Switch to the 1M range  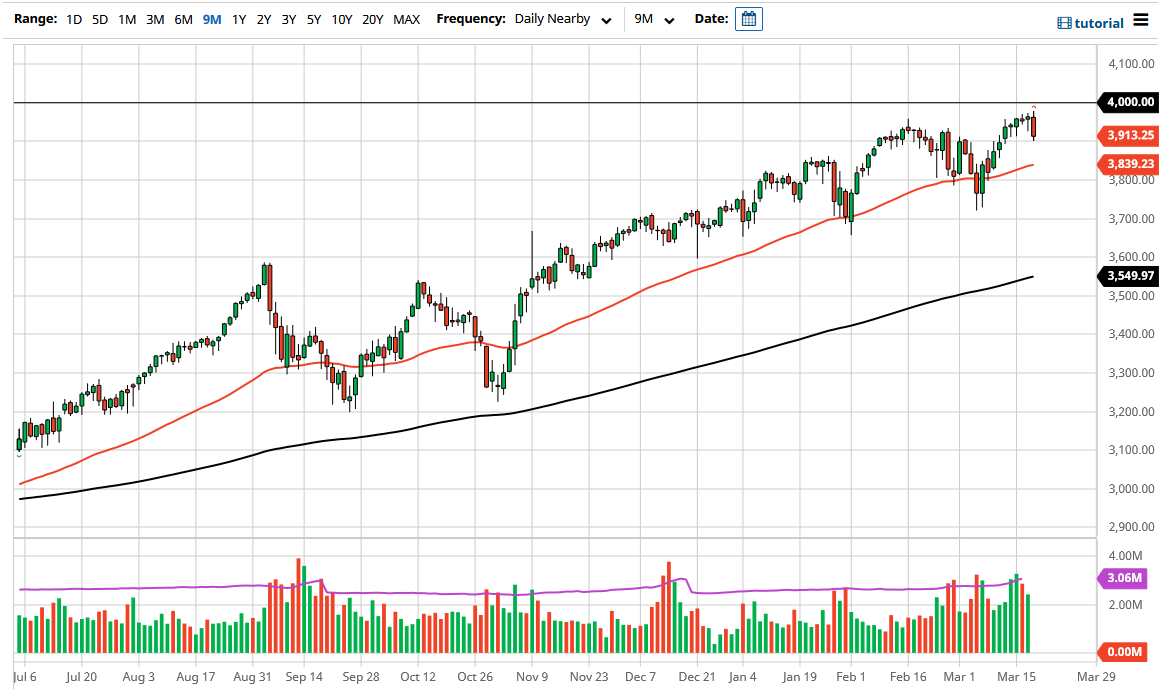pos(128,18)
